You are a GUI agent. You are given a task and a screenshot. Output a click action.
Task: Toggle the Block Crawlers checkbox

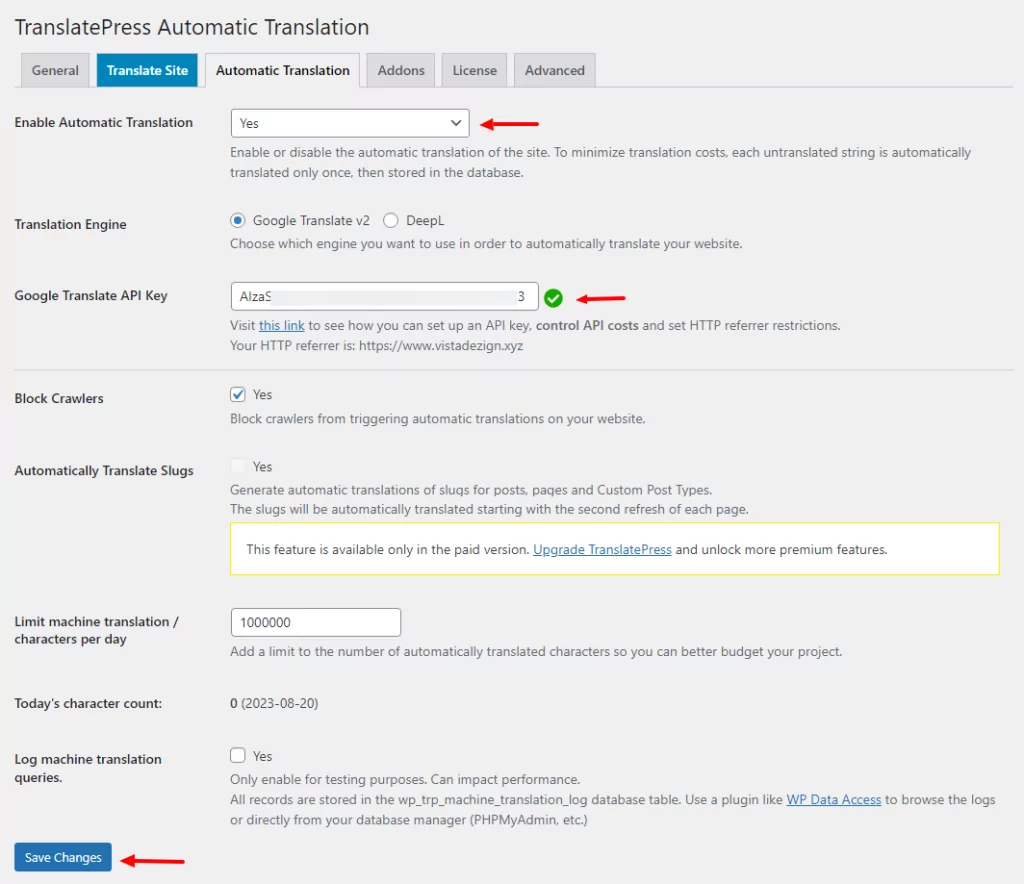coord(238,394)
